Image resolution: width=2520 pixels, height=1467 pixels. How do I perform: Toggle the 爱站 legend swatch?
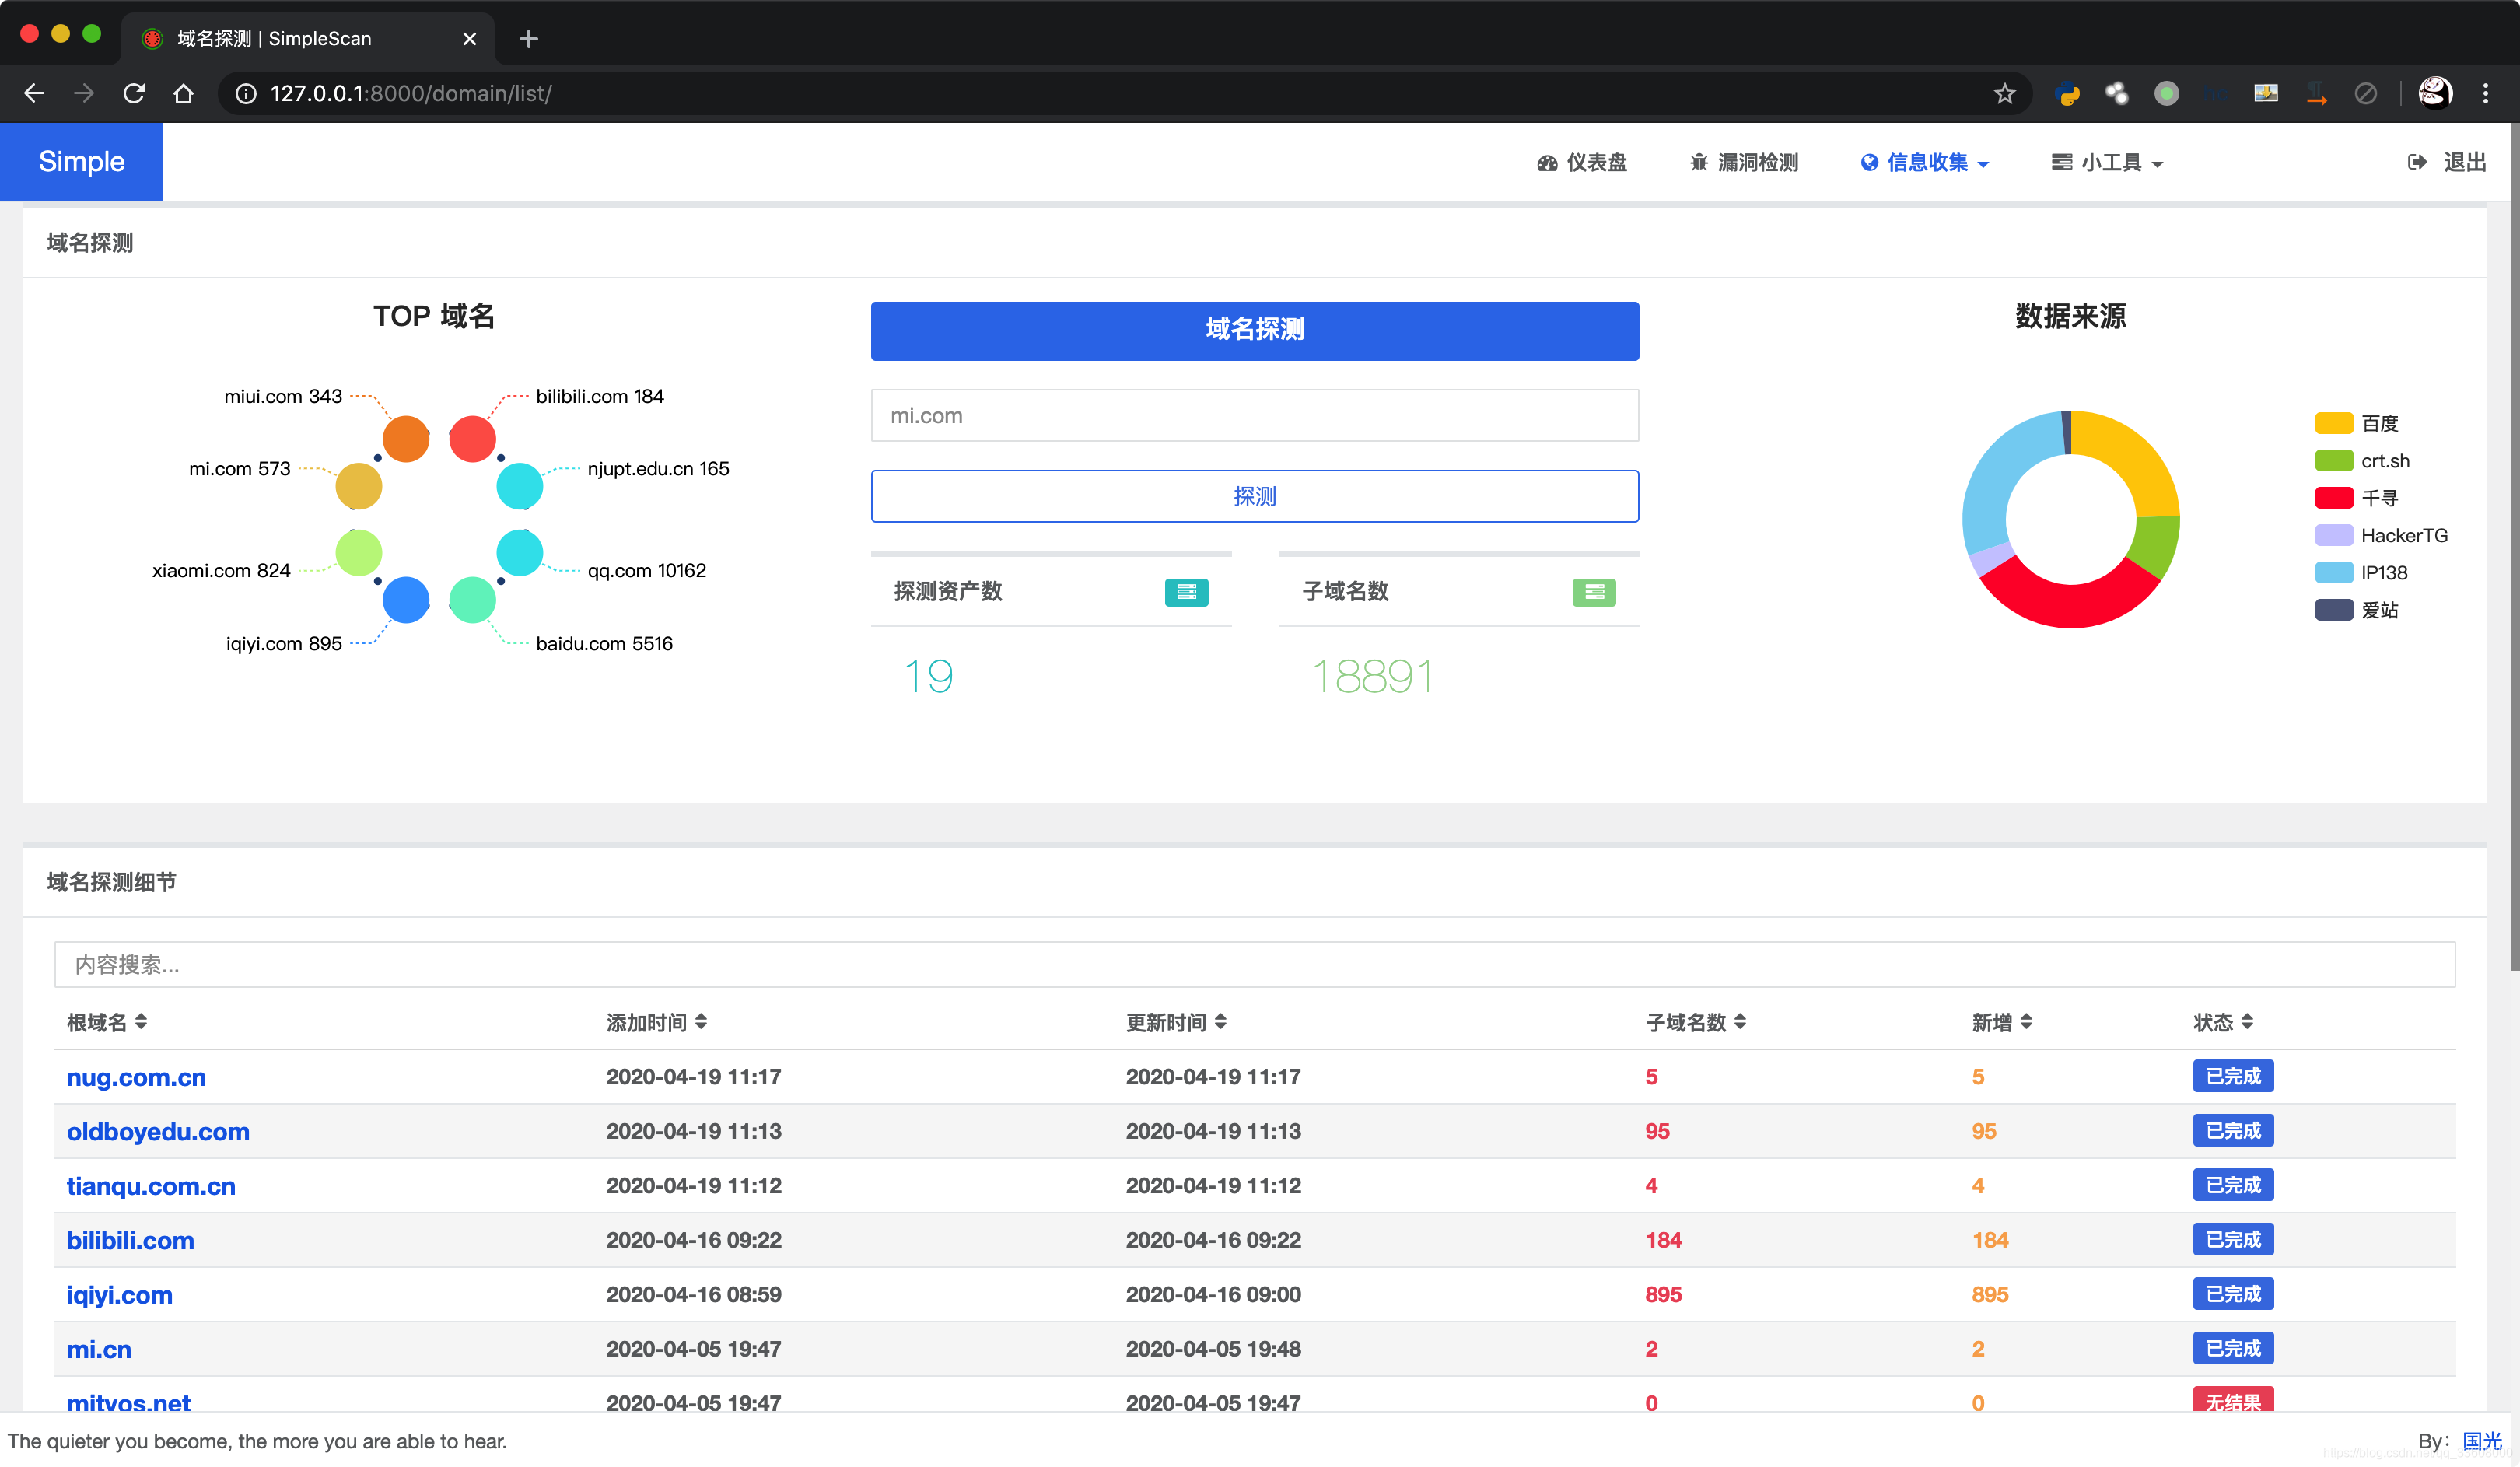coord(2333,610)
